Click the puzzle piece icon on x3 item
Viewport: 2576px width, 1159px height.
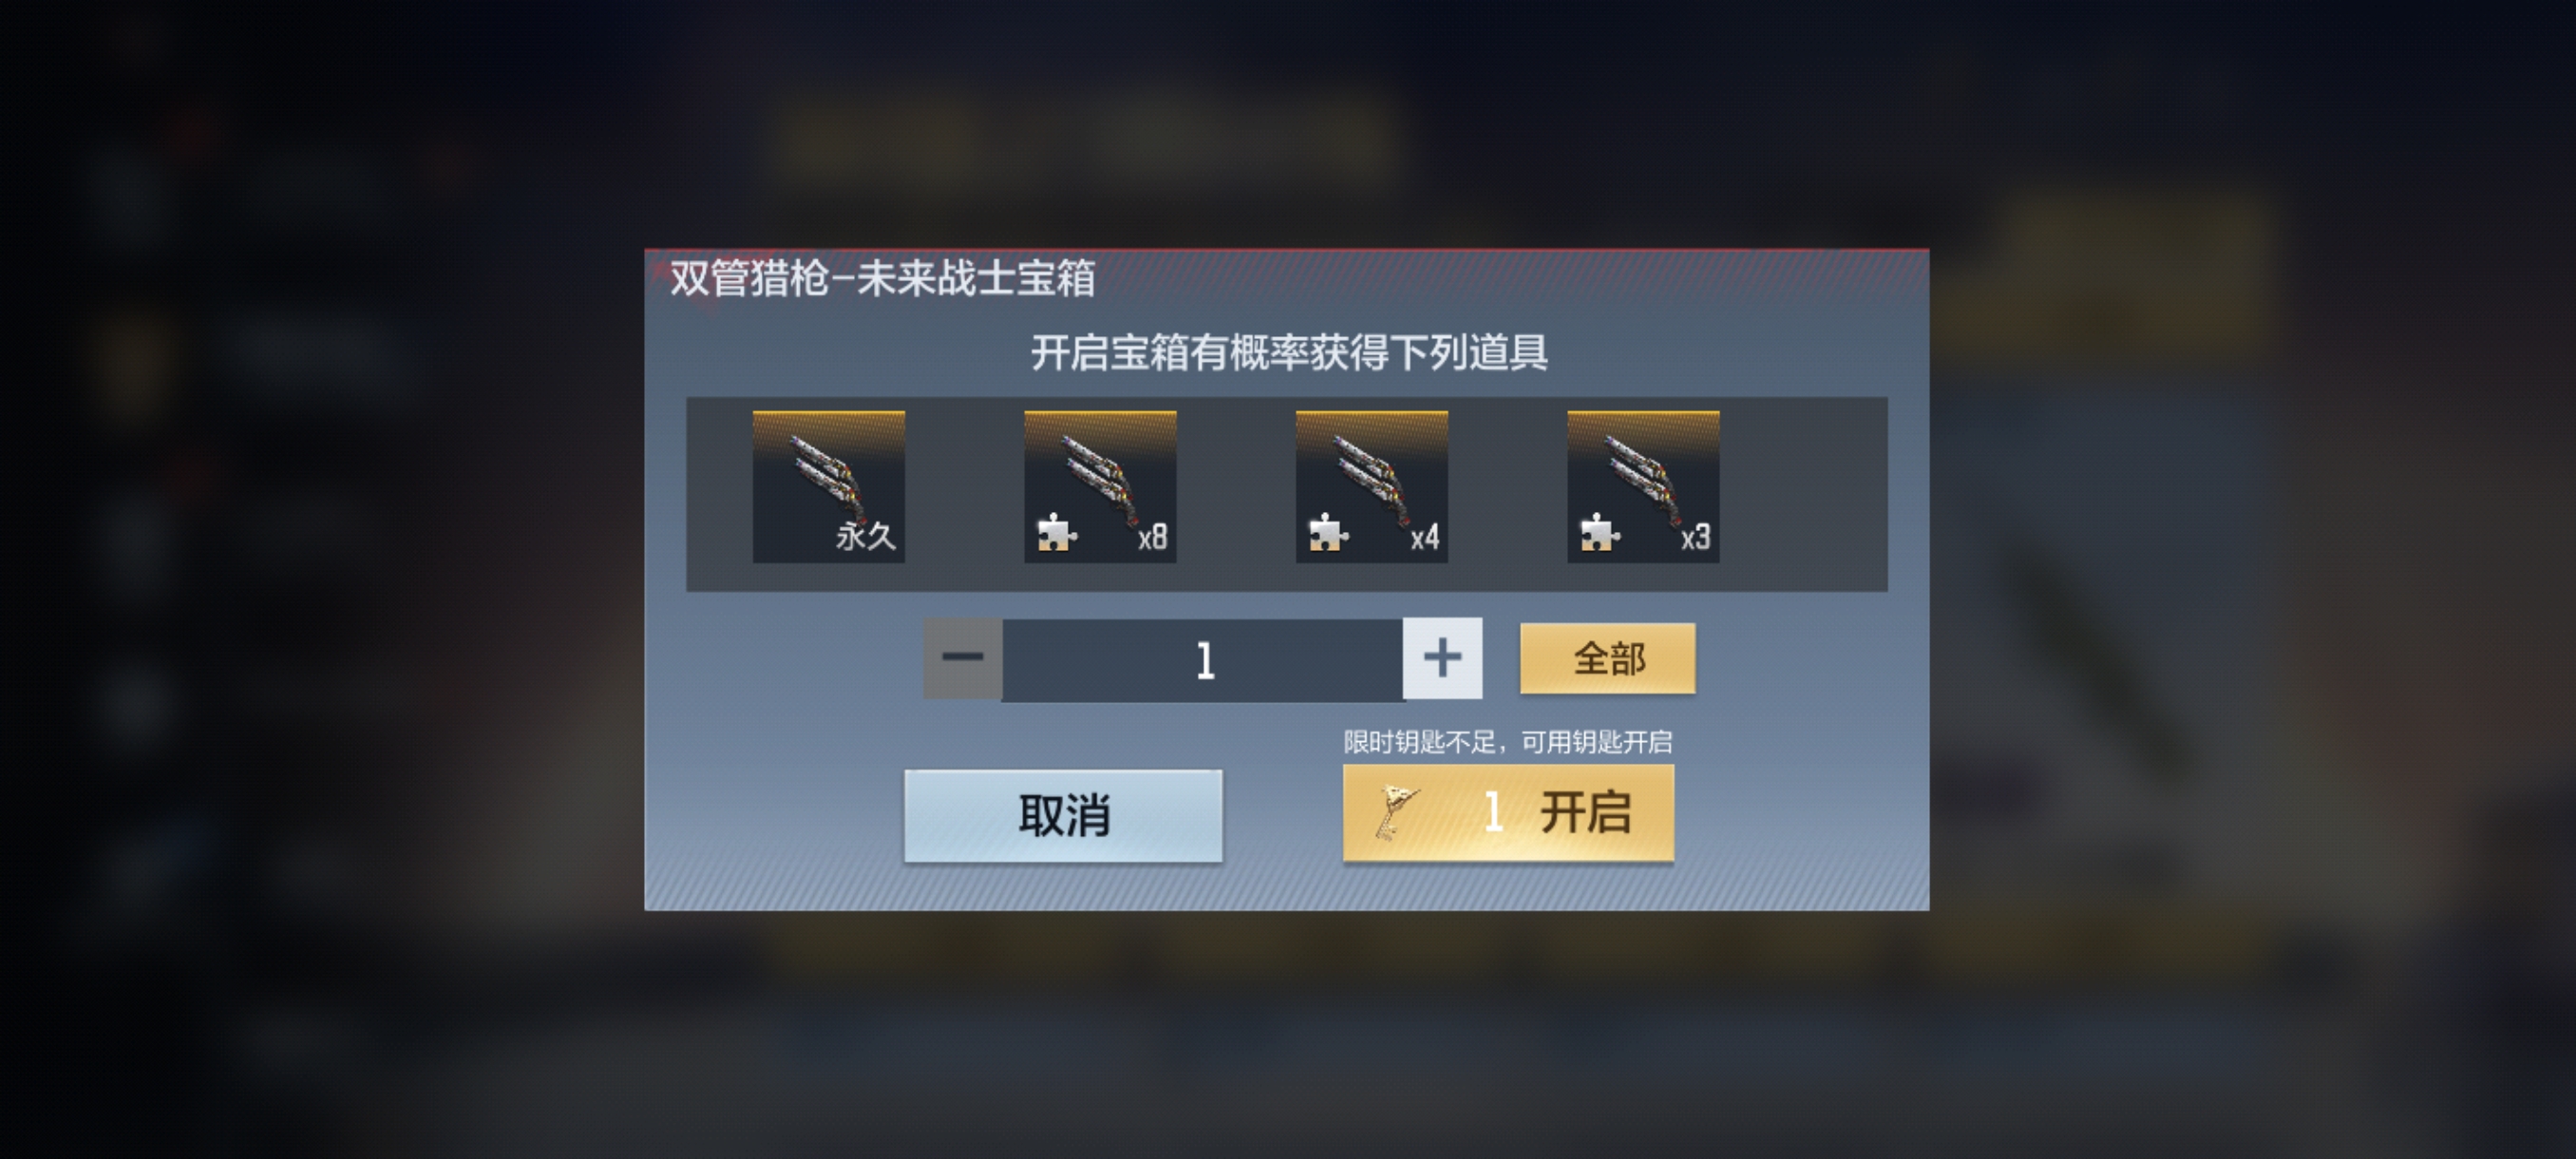tap(1599, 533)
